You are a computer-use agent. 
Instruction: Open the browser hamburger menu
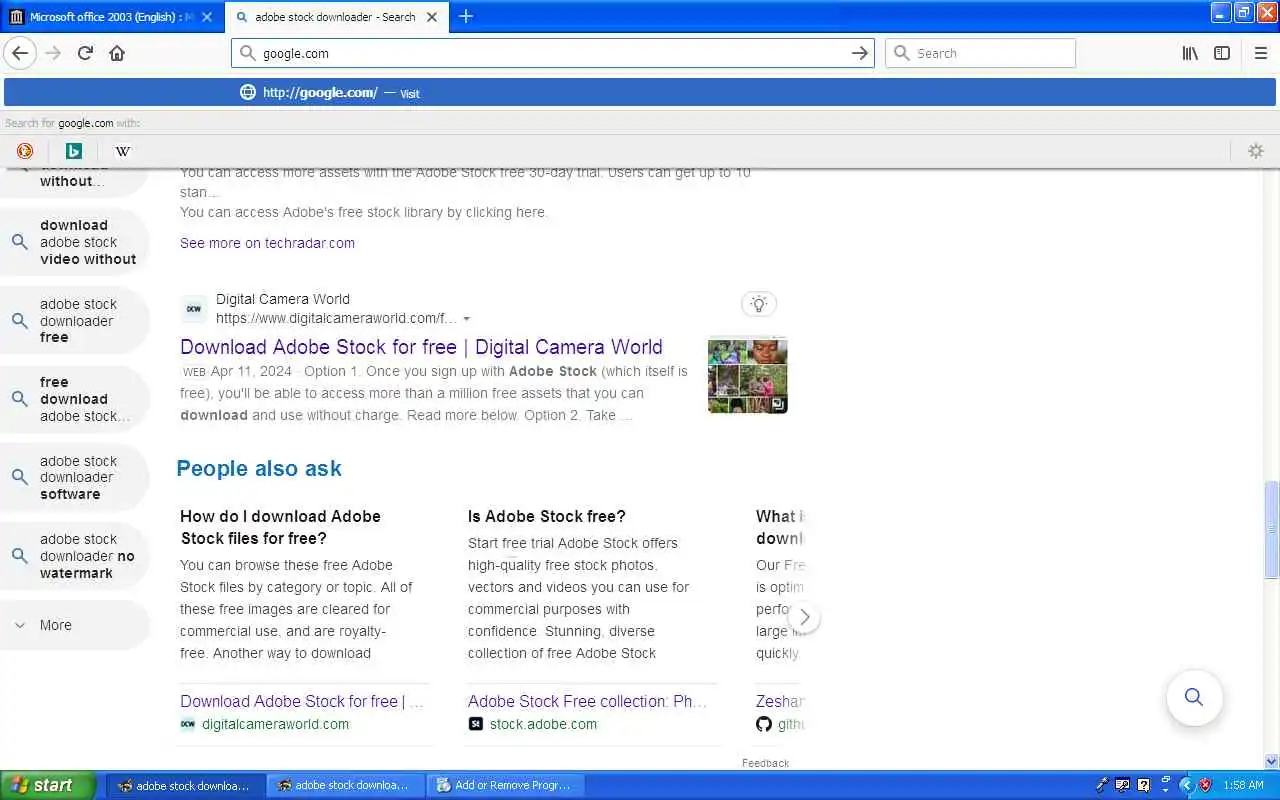click(x=1260, y=53)
